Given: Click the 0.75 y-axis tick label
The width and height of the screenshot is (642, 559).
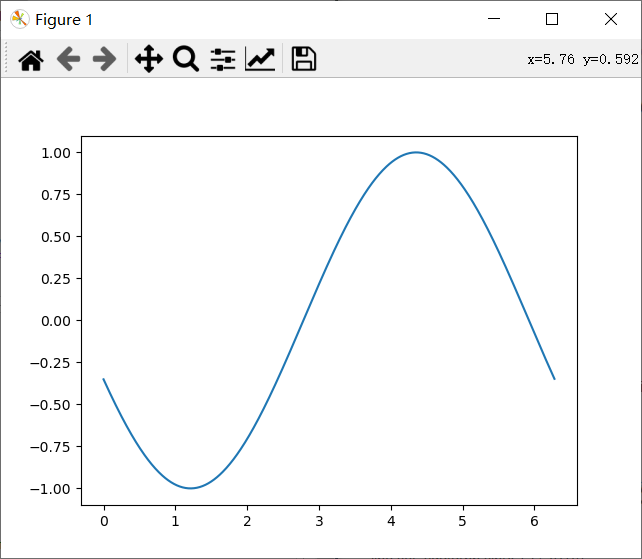Looking at the screenshot, I should pyautogui.click(x=56, y=195).
